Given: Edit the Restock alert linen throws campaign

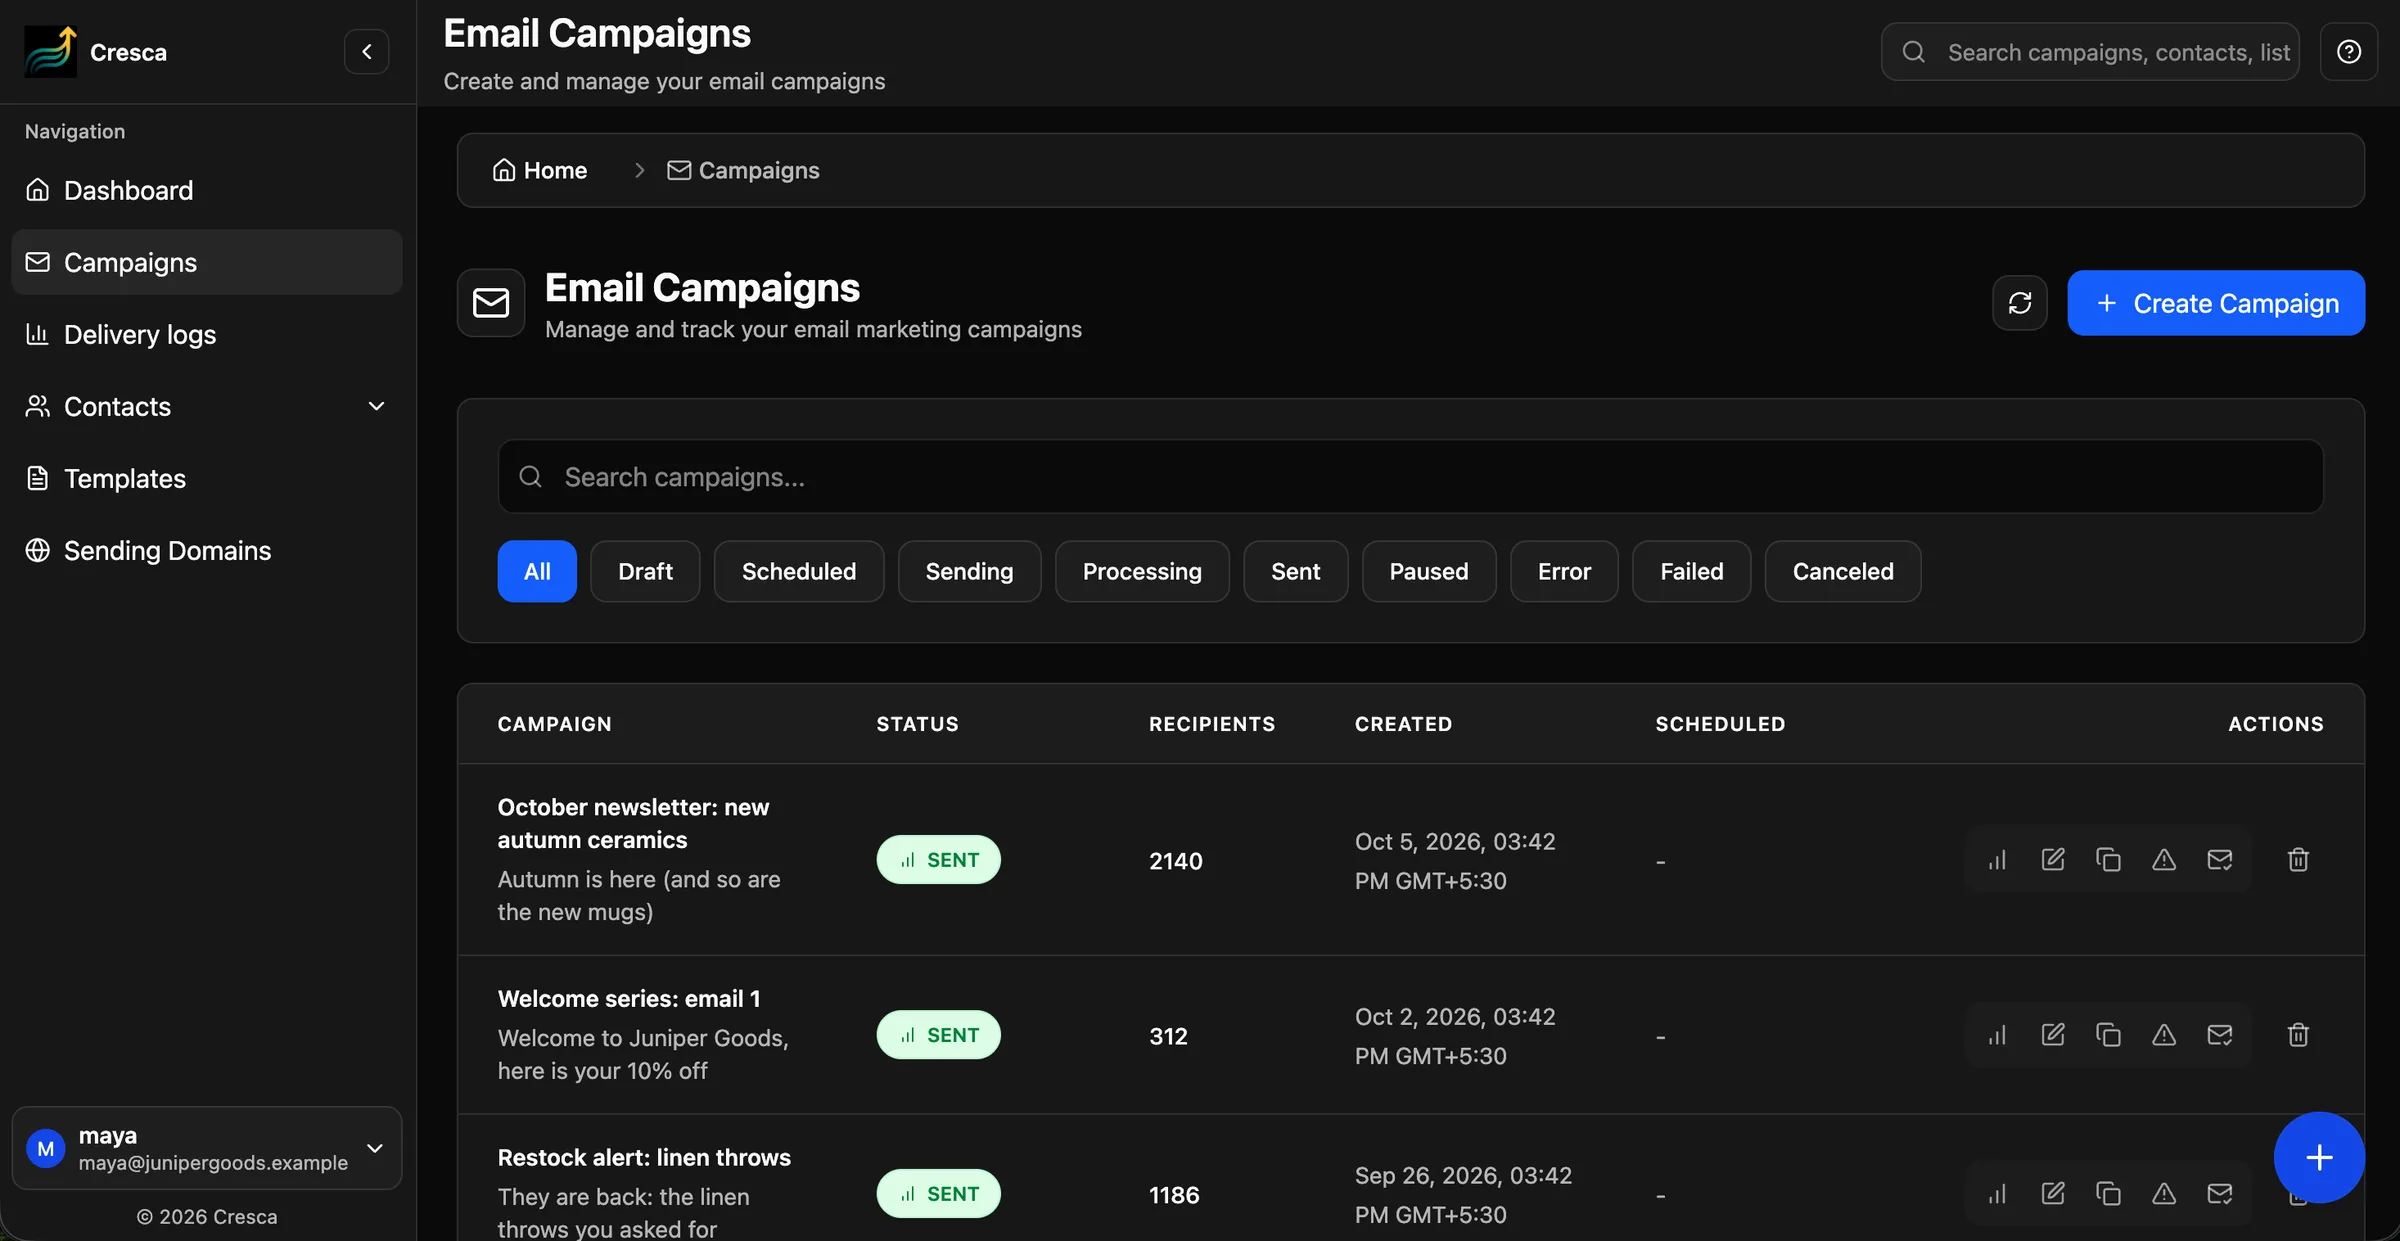Looking at the screenshot, I should tap(2053, 1194).
